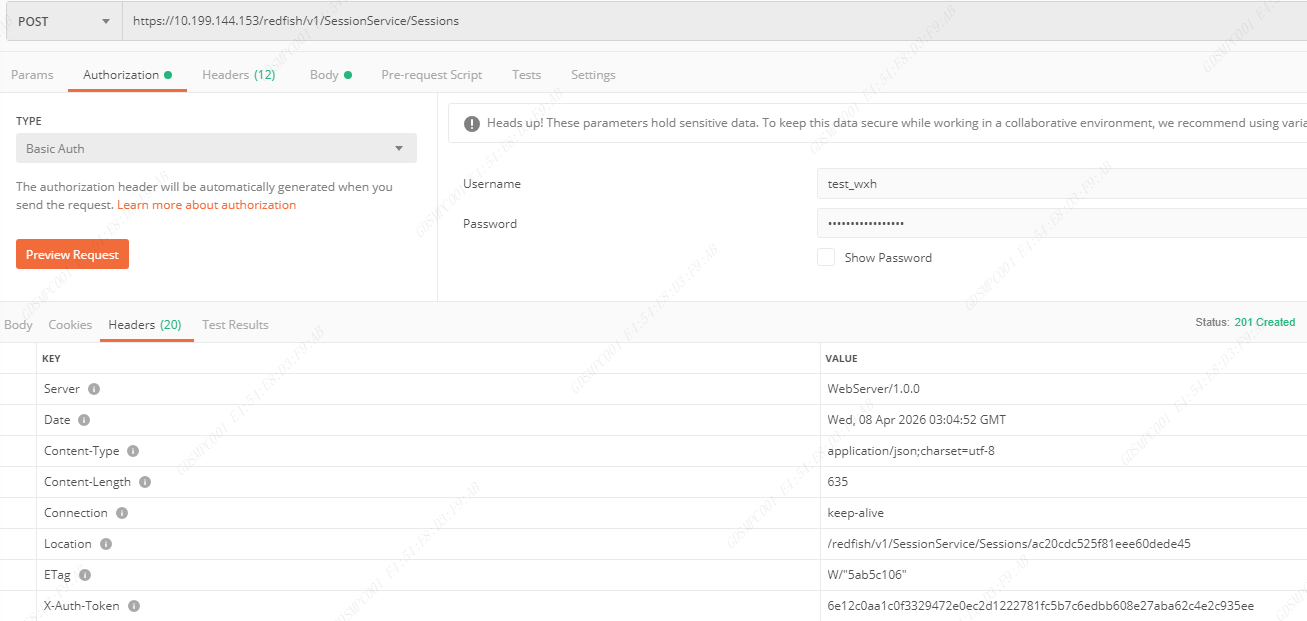Viewport: 1307px width, 621px height.
Task: Click info icon beside Content-Type header
Action: [x=133, y=451]
